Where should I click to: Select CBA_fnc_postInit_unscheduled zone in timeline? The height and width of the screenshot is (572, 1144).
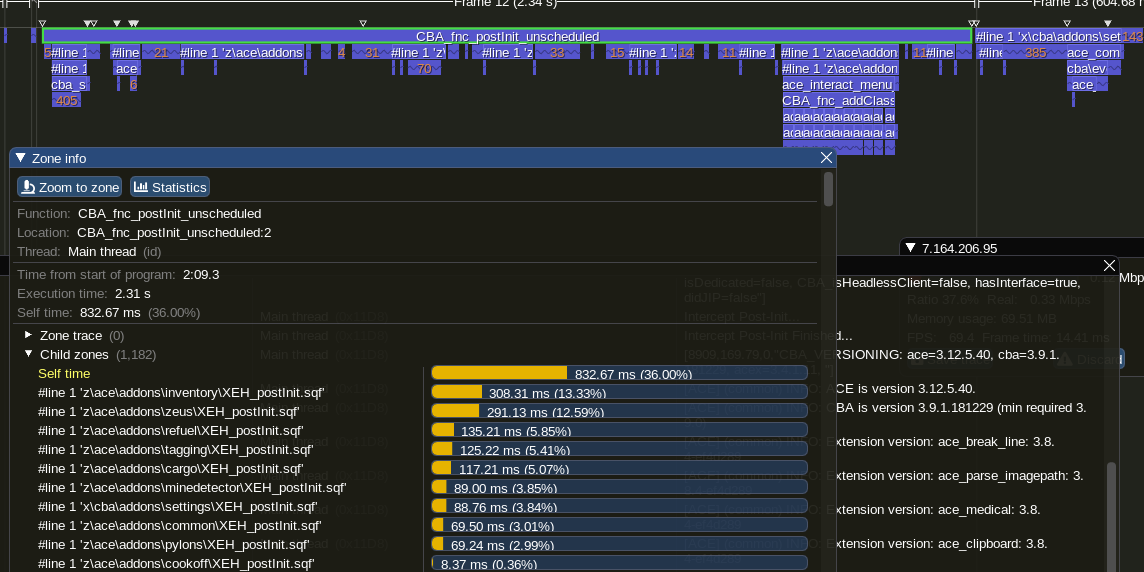coord(507,36)
